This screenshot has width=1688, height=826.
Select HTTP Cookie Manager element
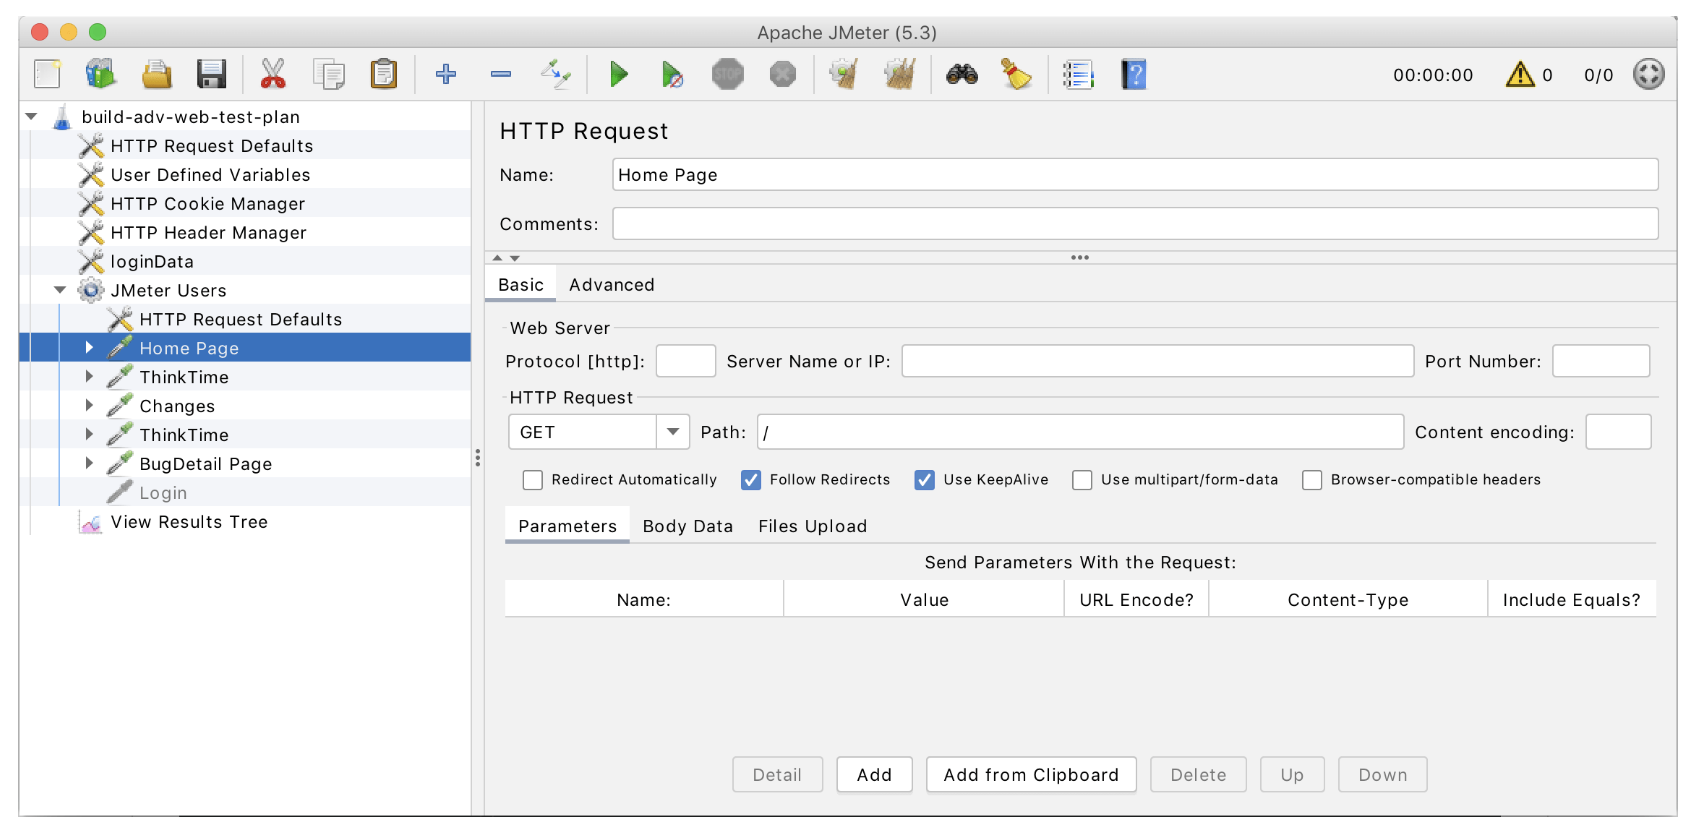click(x=207, y=204)
